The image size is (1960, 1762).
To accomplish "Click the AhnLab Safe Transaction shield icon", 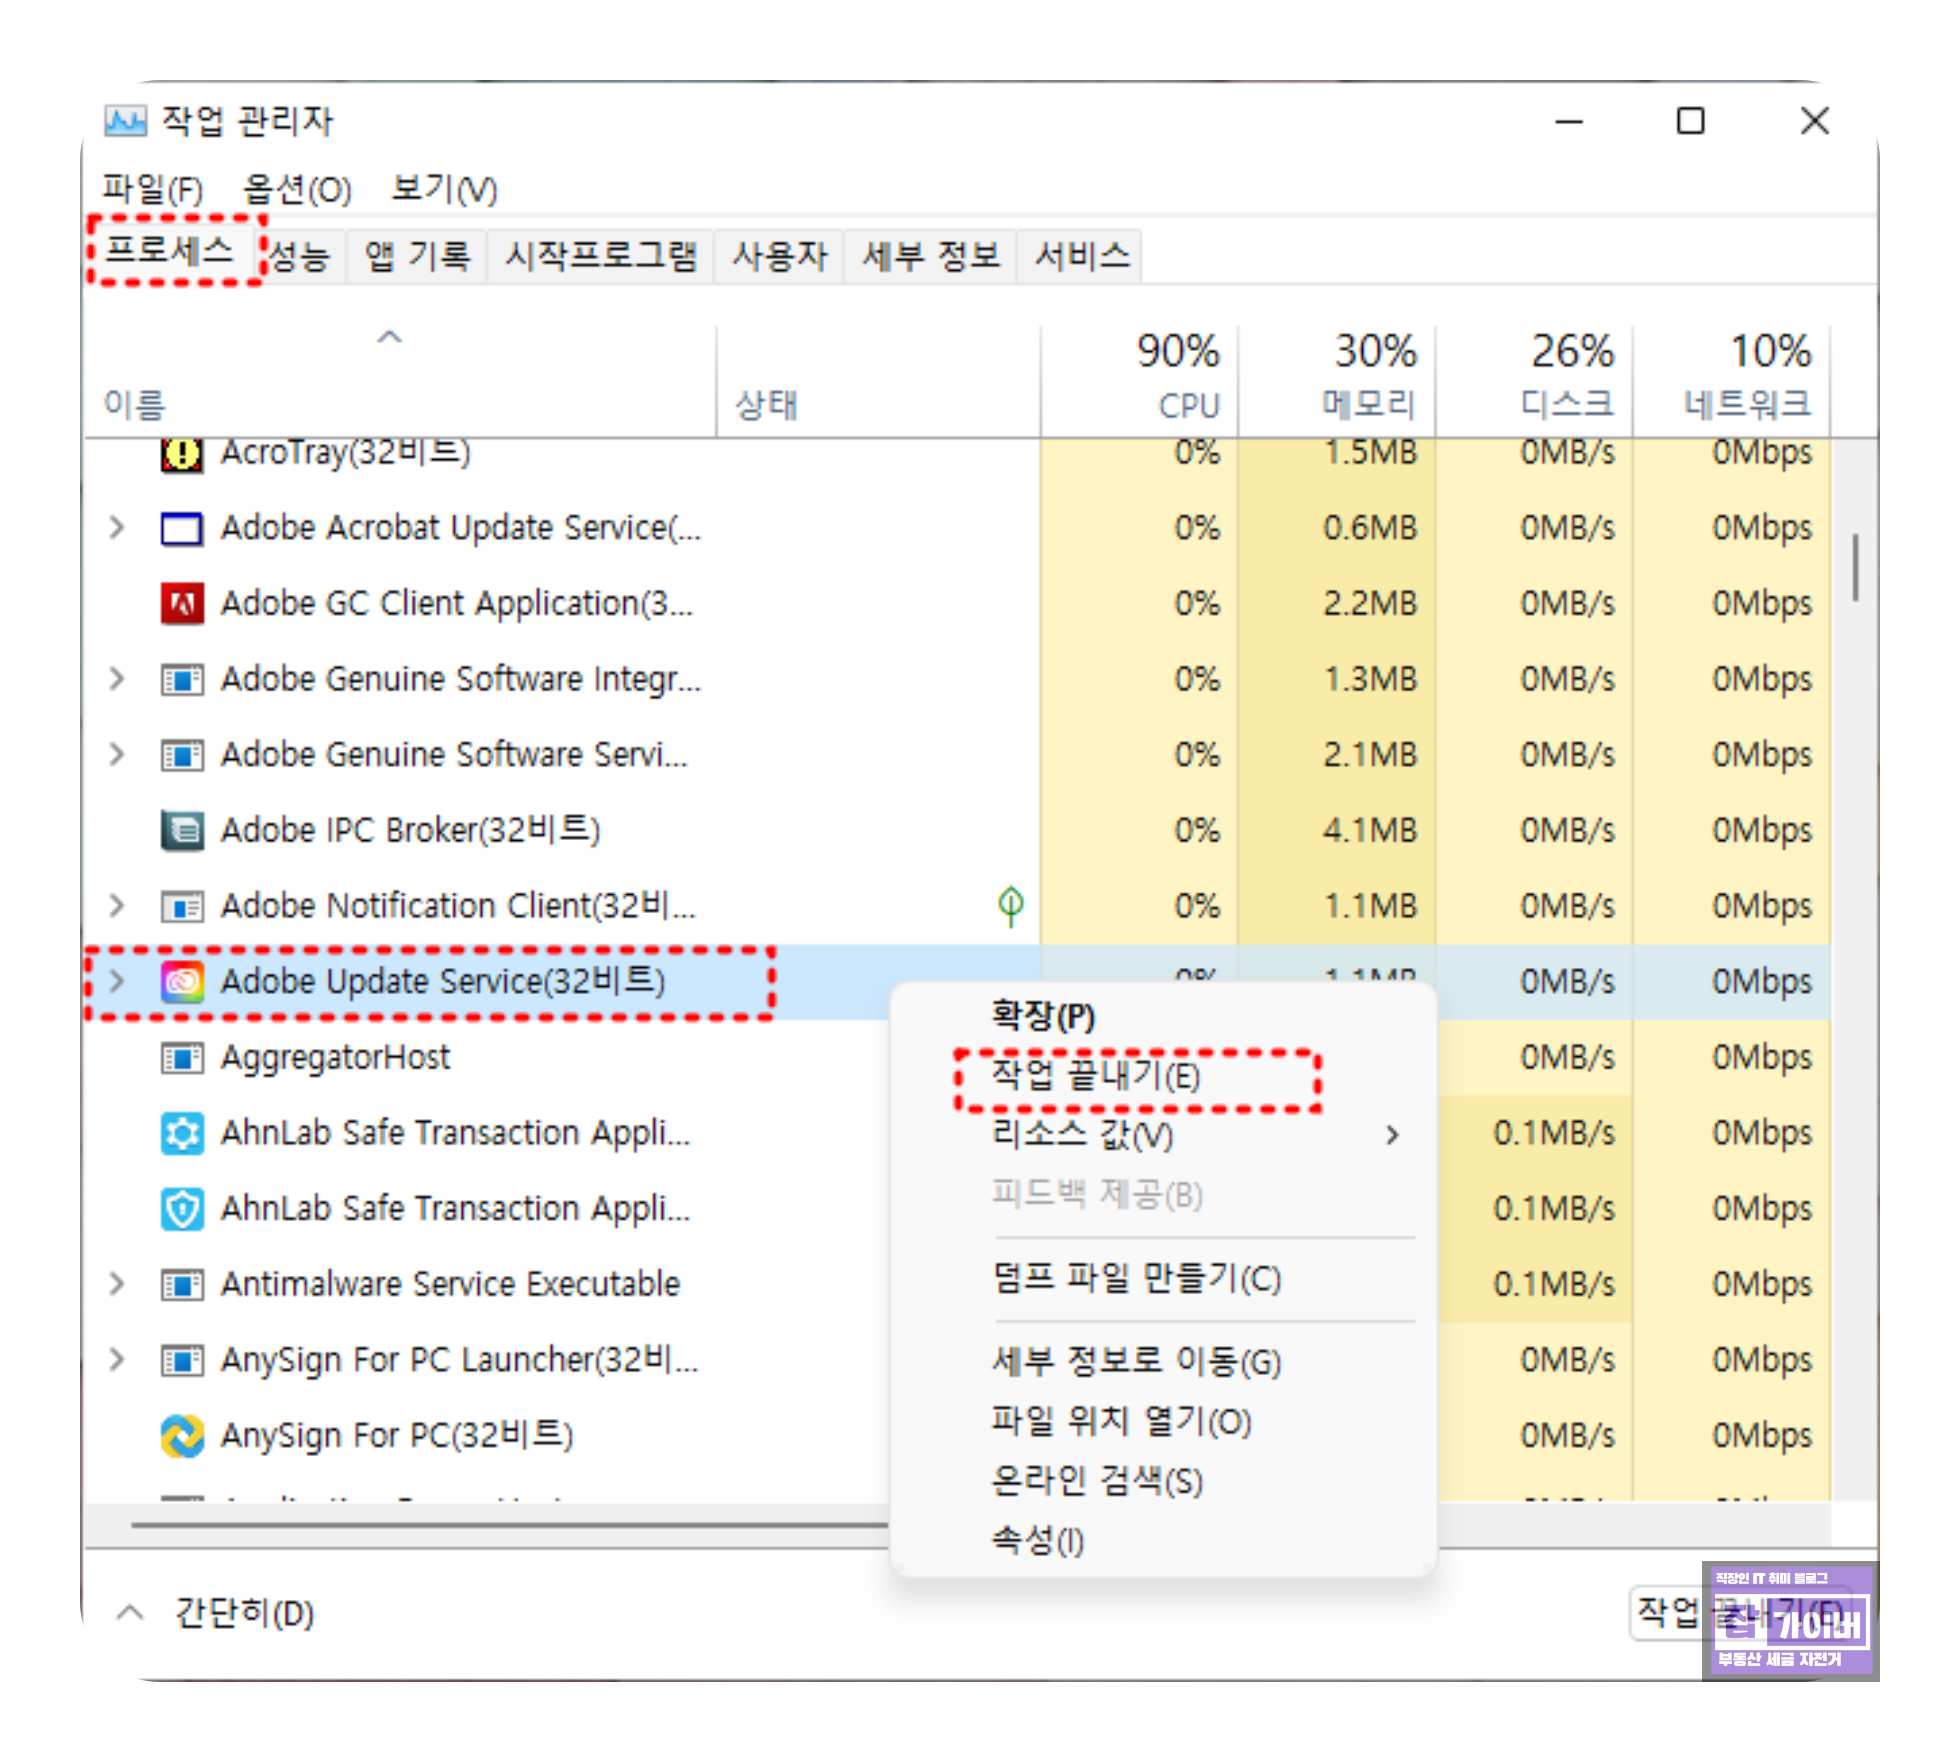I will 181,1209.
